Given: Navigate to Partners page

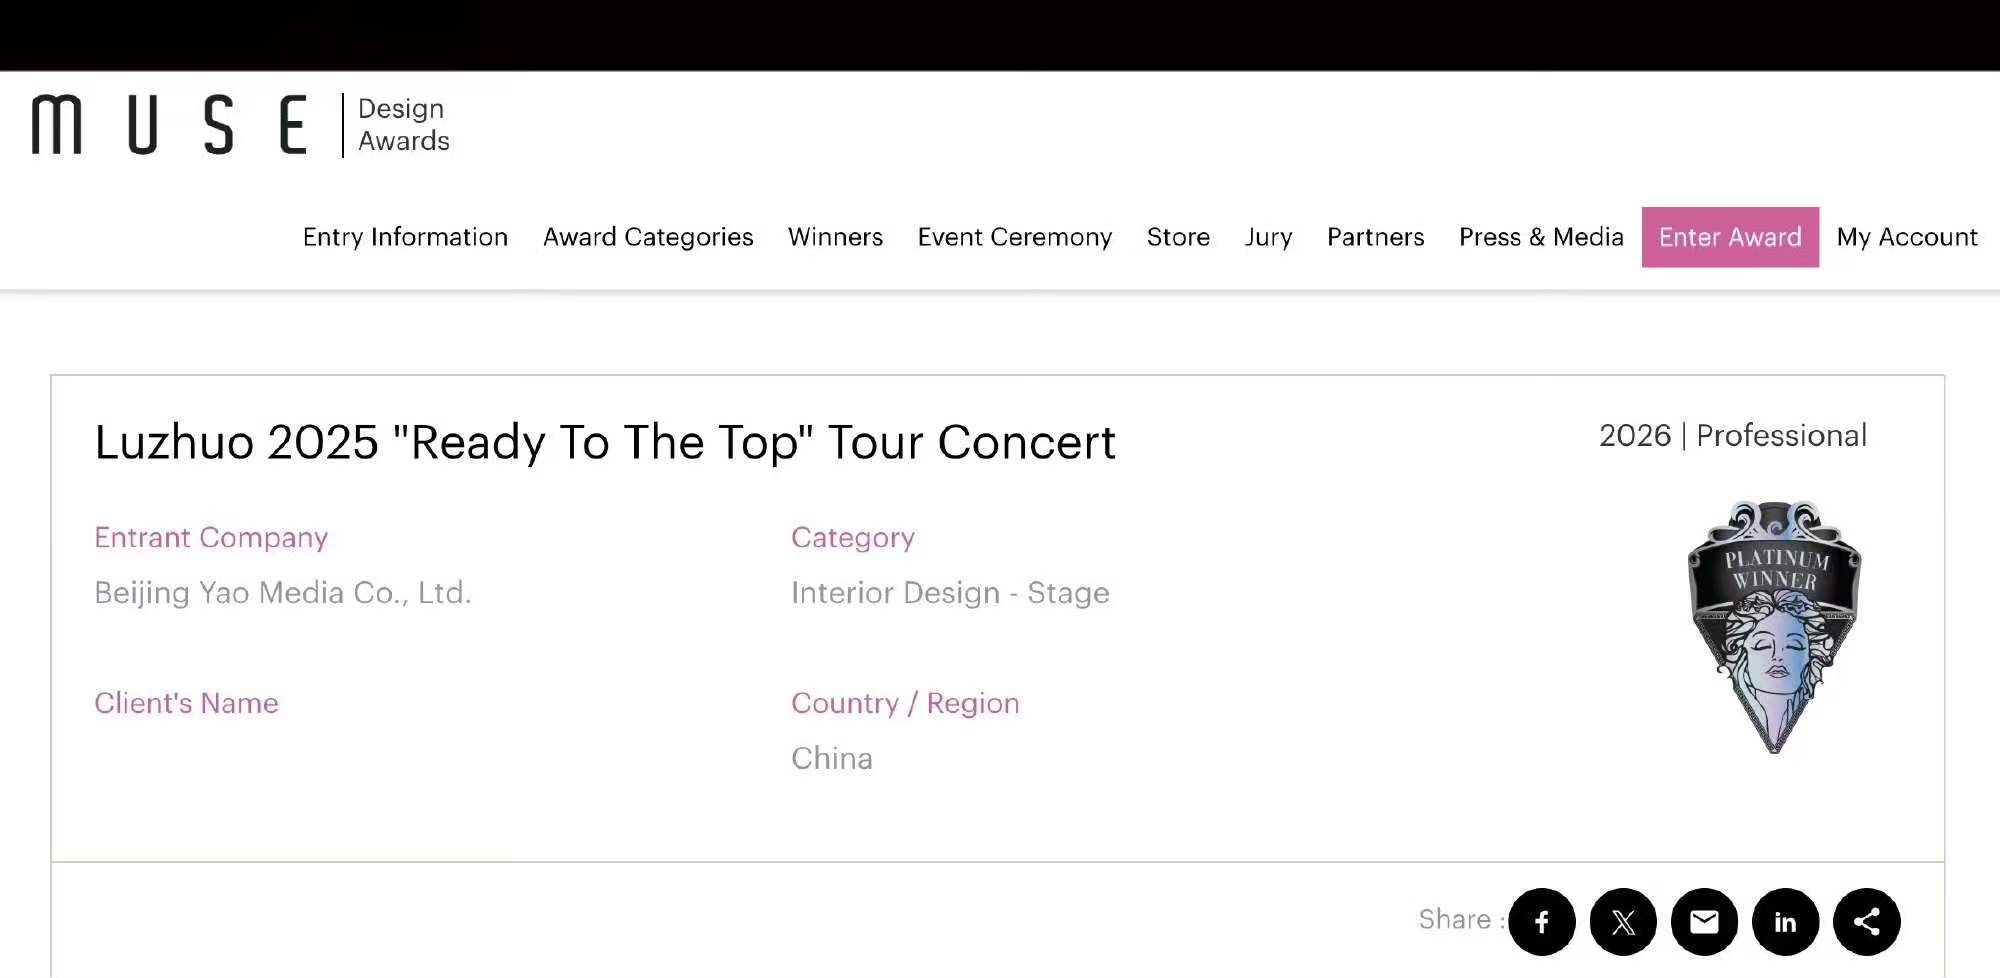Looking at the screenshot, I should (x=1375, y=237).
